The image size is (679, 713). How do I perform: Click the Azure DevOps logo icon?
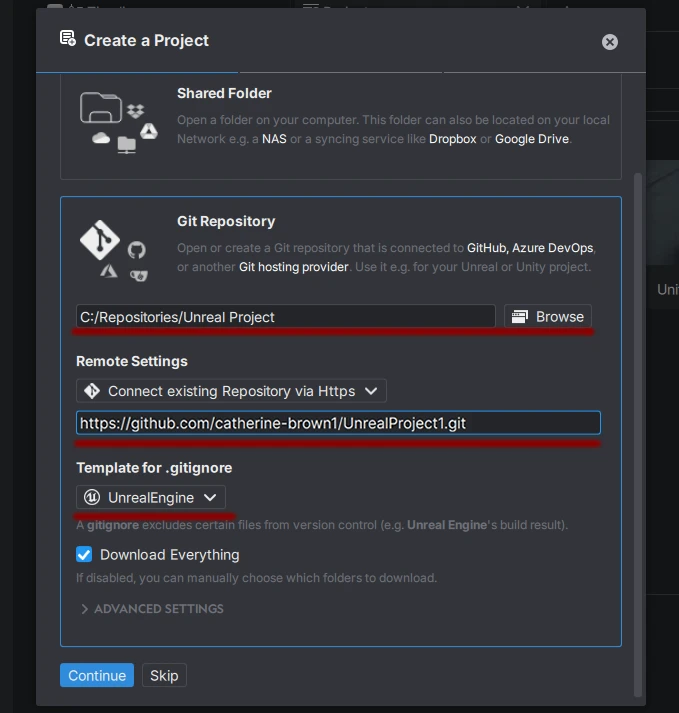click(x=109, y=271)
